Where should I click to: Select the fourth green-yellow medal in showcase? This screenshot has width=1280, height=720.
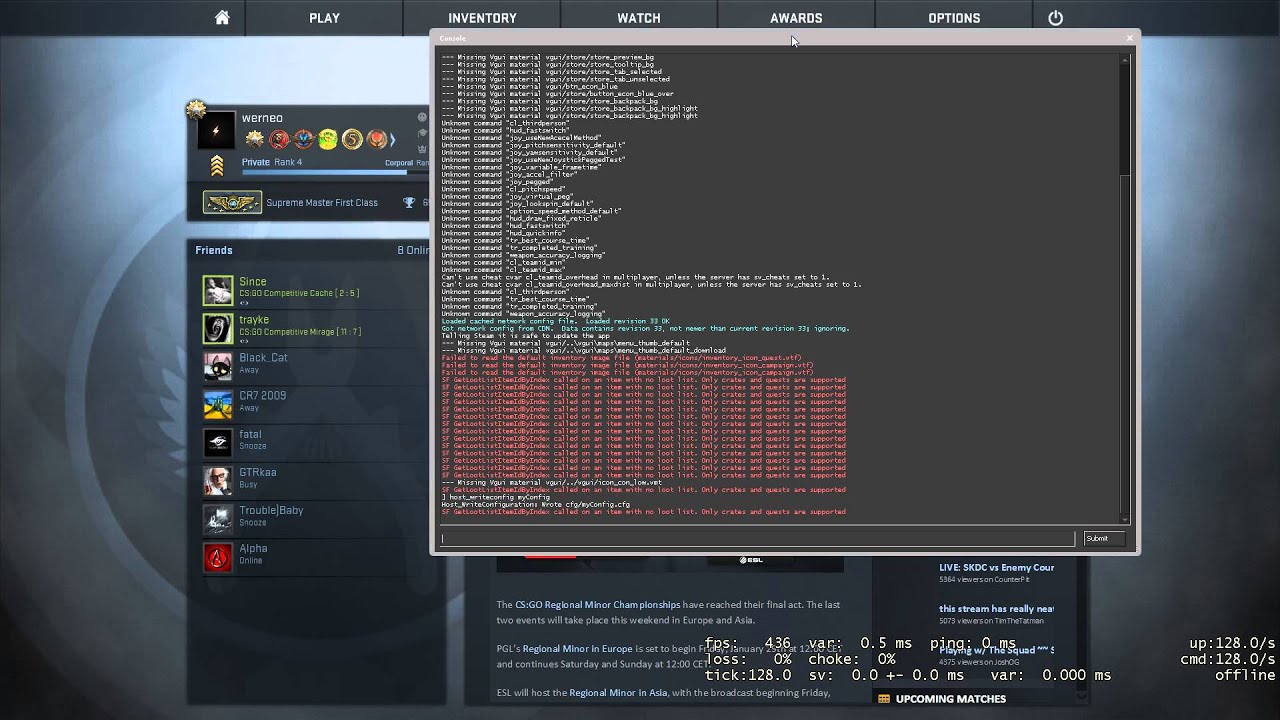coord(328,140)
